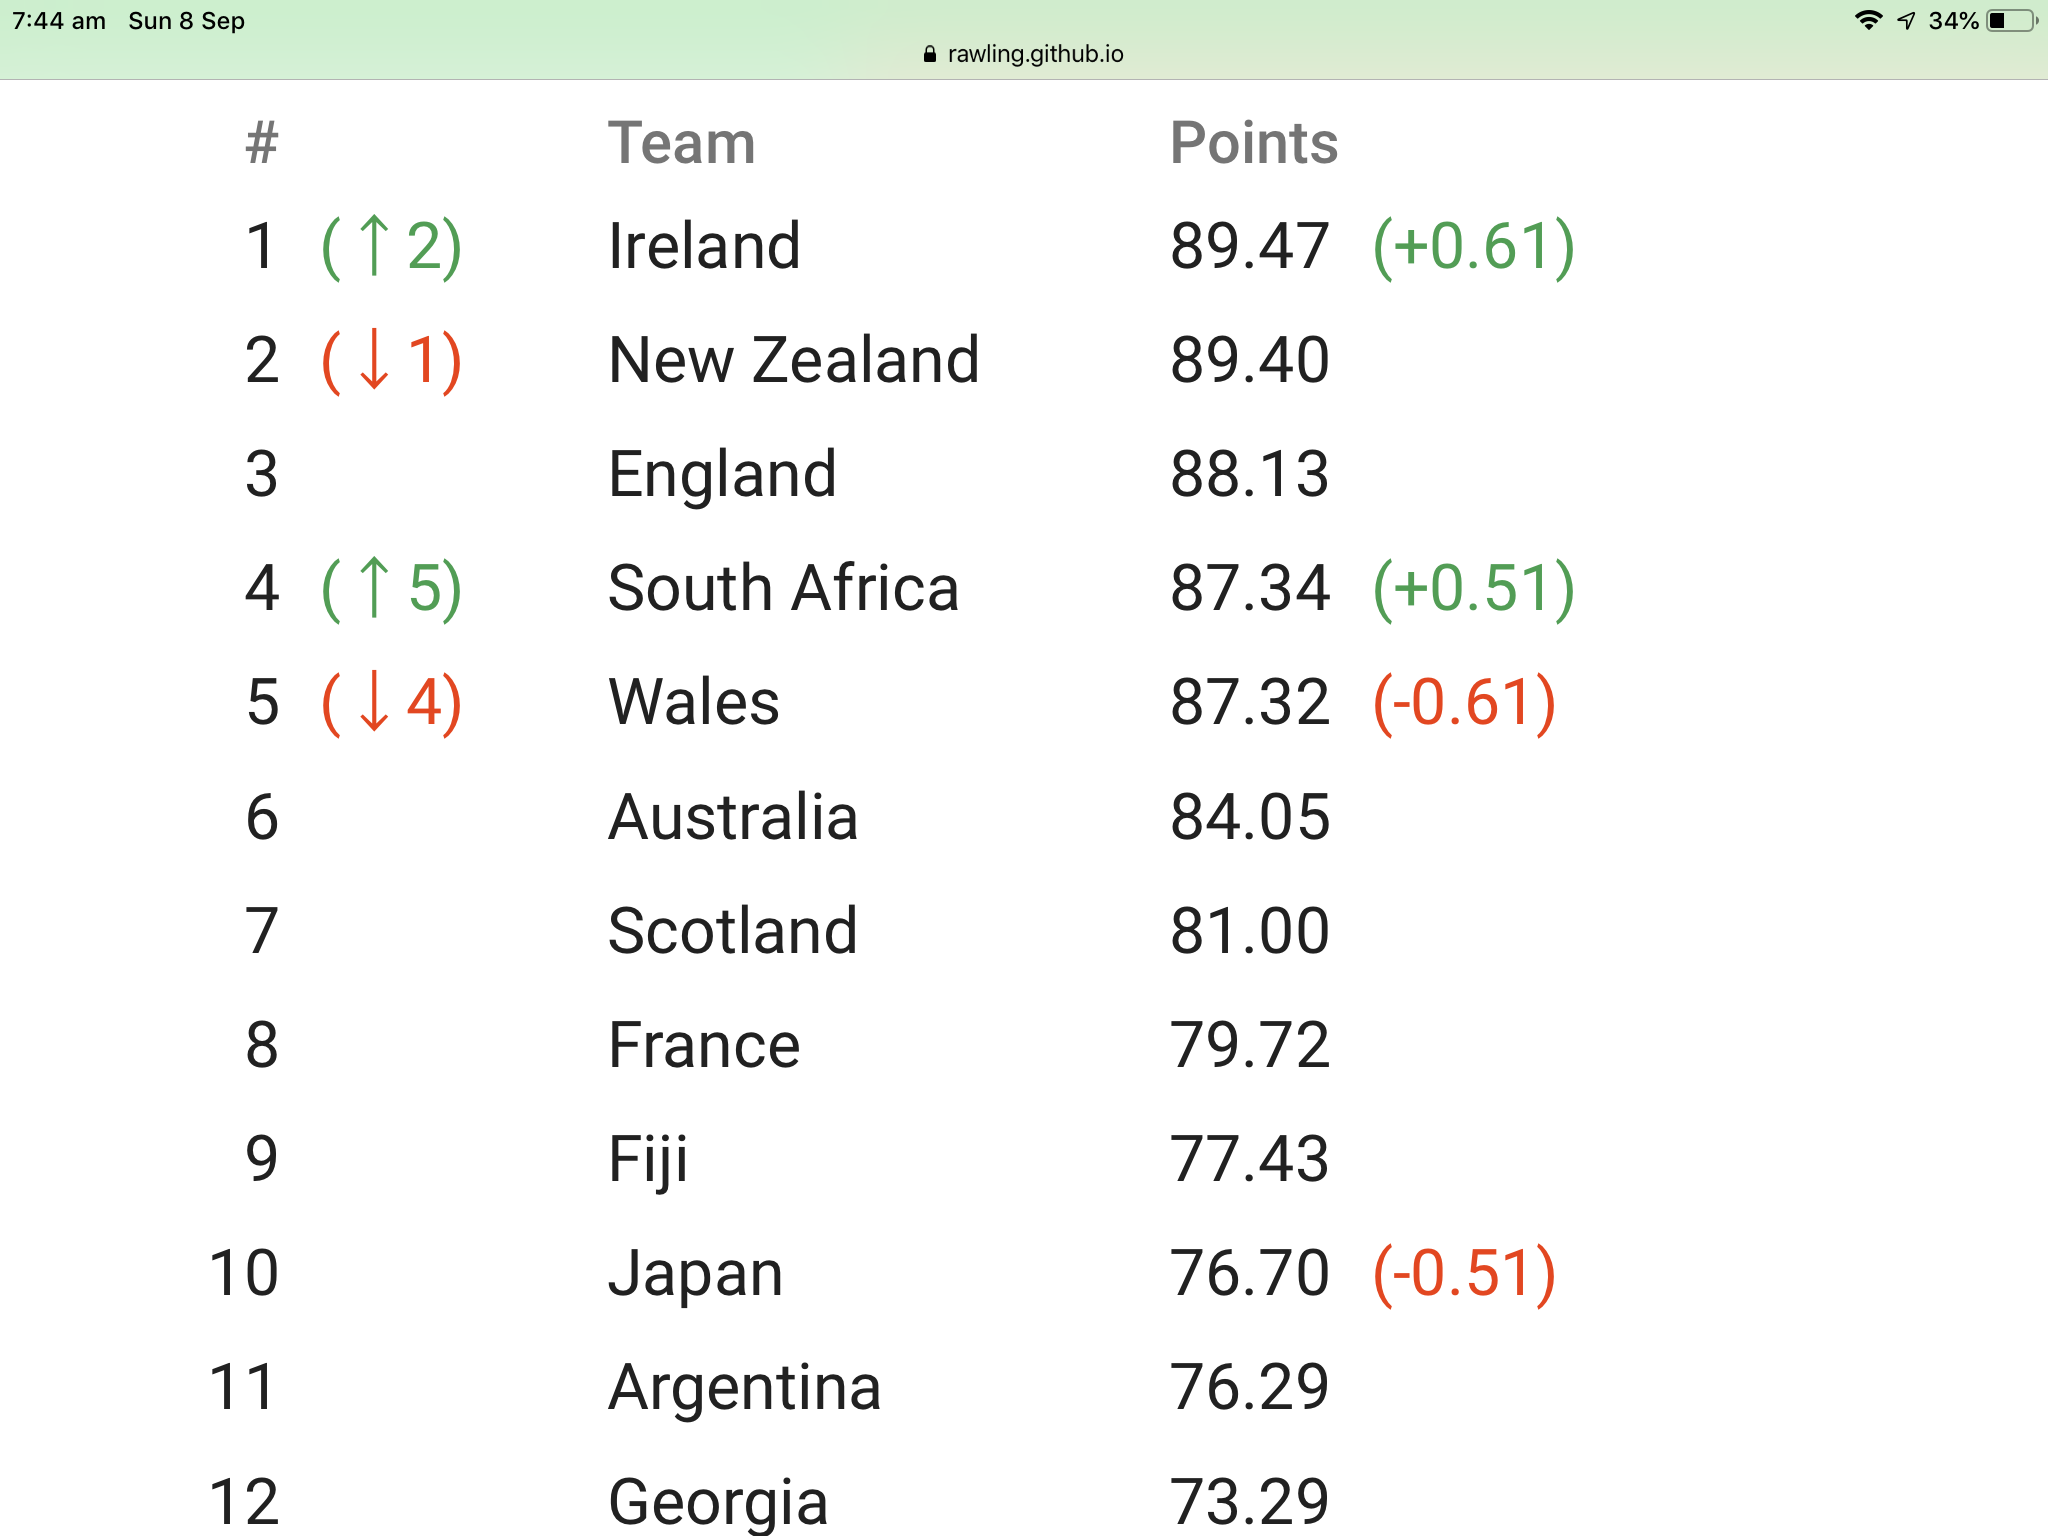This screenshot has width=2048, height=1536.
Task: Select the England team name
Action: [722, 474]
